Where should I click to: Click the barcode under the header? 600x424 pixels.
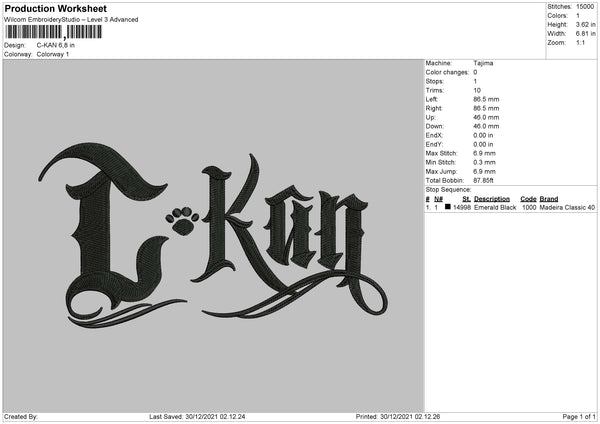pos(54,32)
